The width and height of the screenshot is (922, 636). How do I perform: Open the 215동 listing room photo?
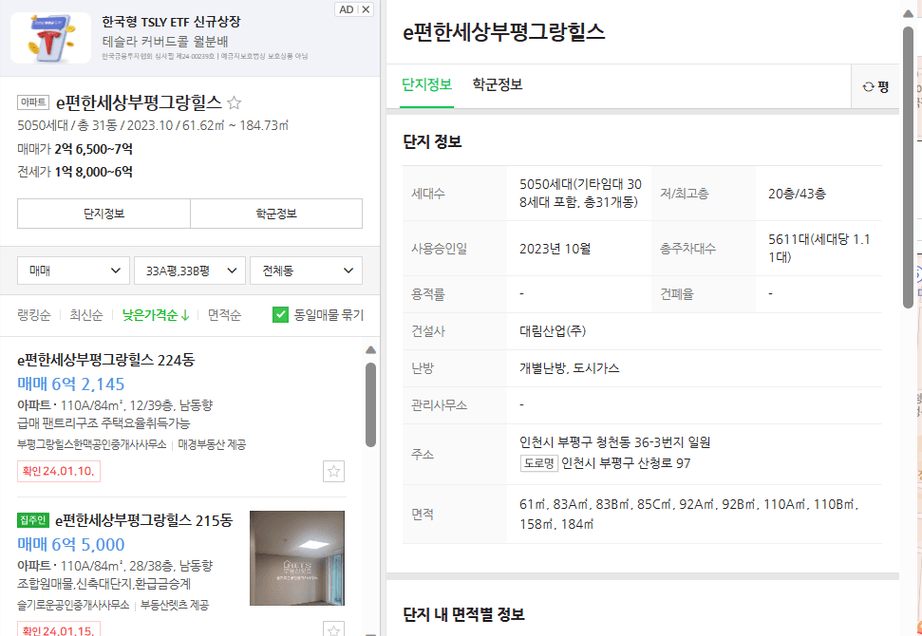(298, 558)
